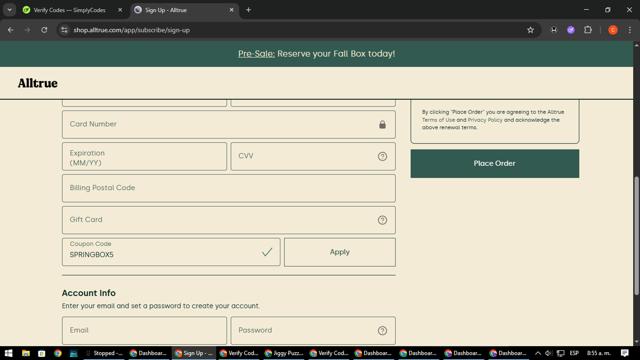Show hidden system tray icons

(x=538, y=353)
